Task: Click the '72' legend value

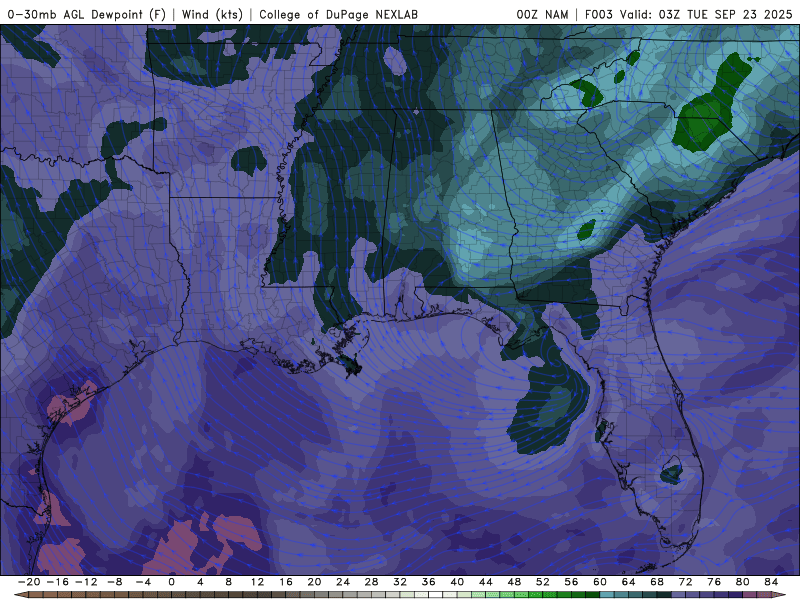Action: (x=686, y=582)
